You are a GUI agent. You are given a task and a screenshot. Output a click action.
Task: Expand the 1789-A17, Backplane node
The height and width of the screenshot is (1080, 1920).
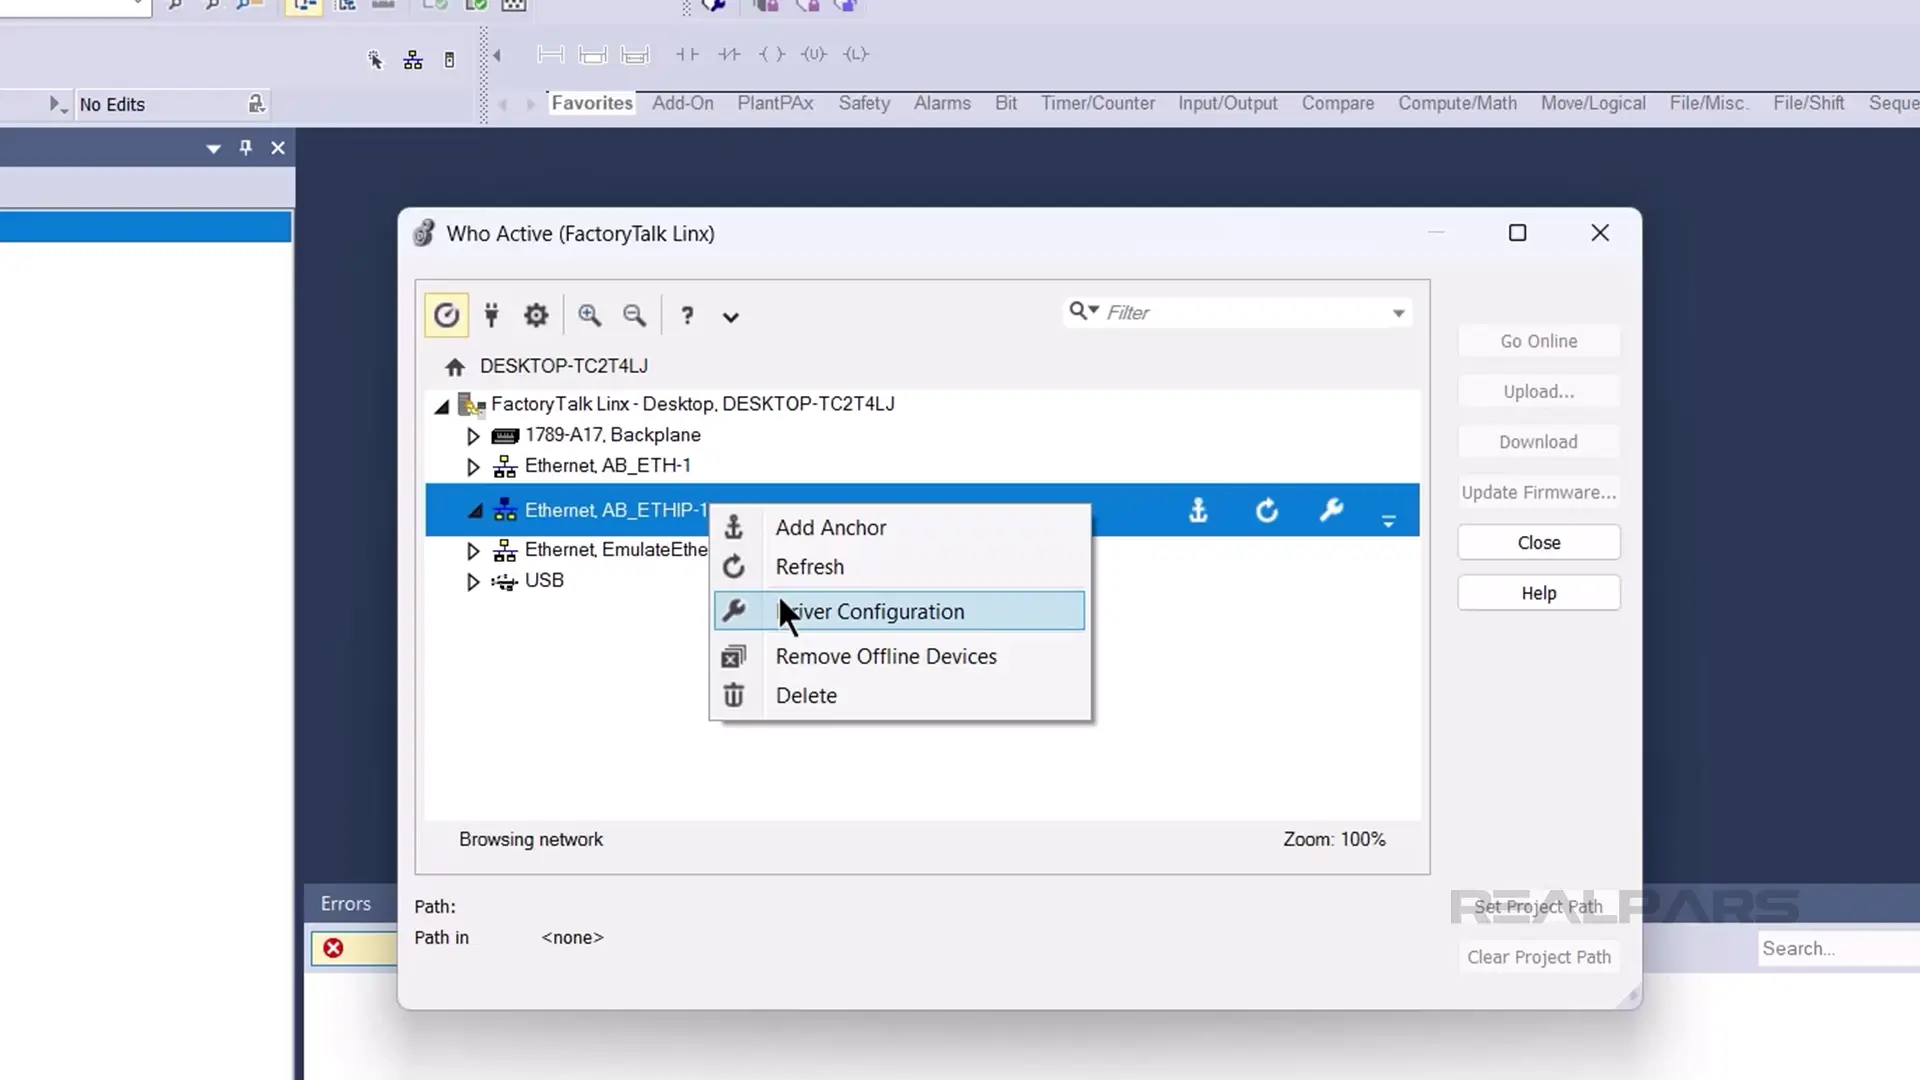click(x=473, y=436)
